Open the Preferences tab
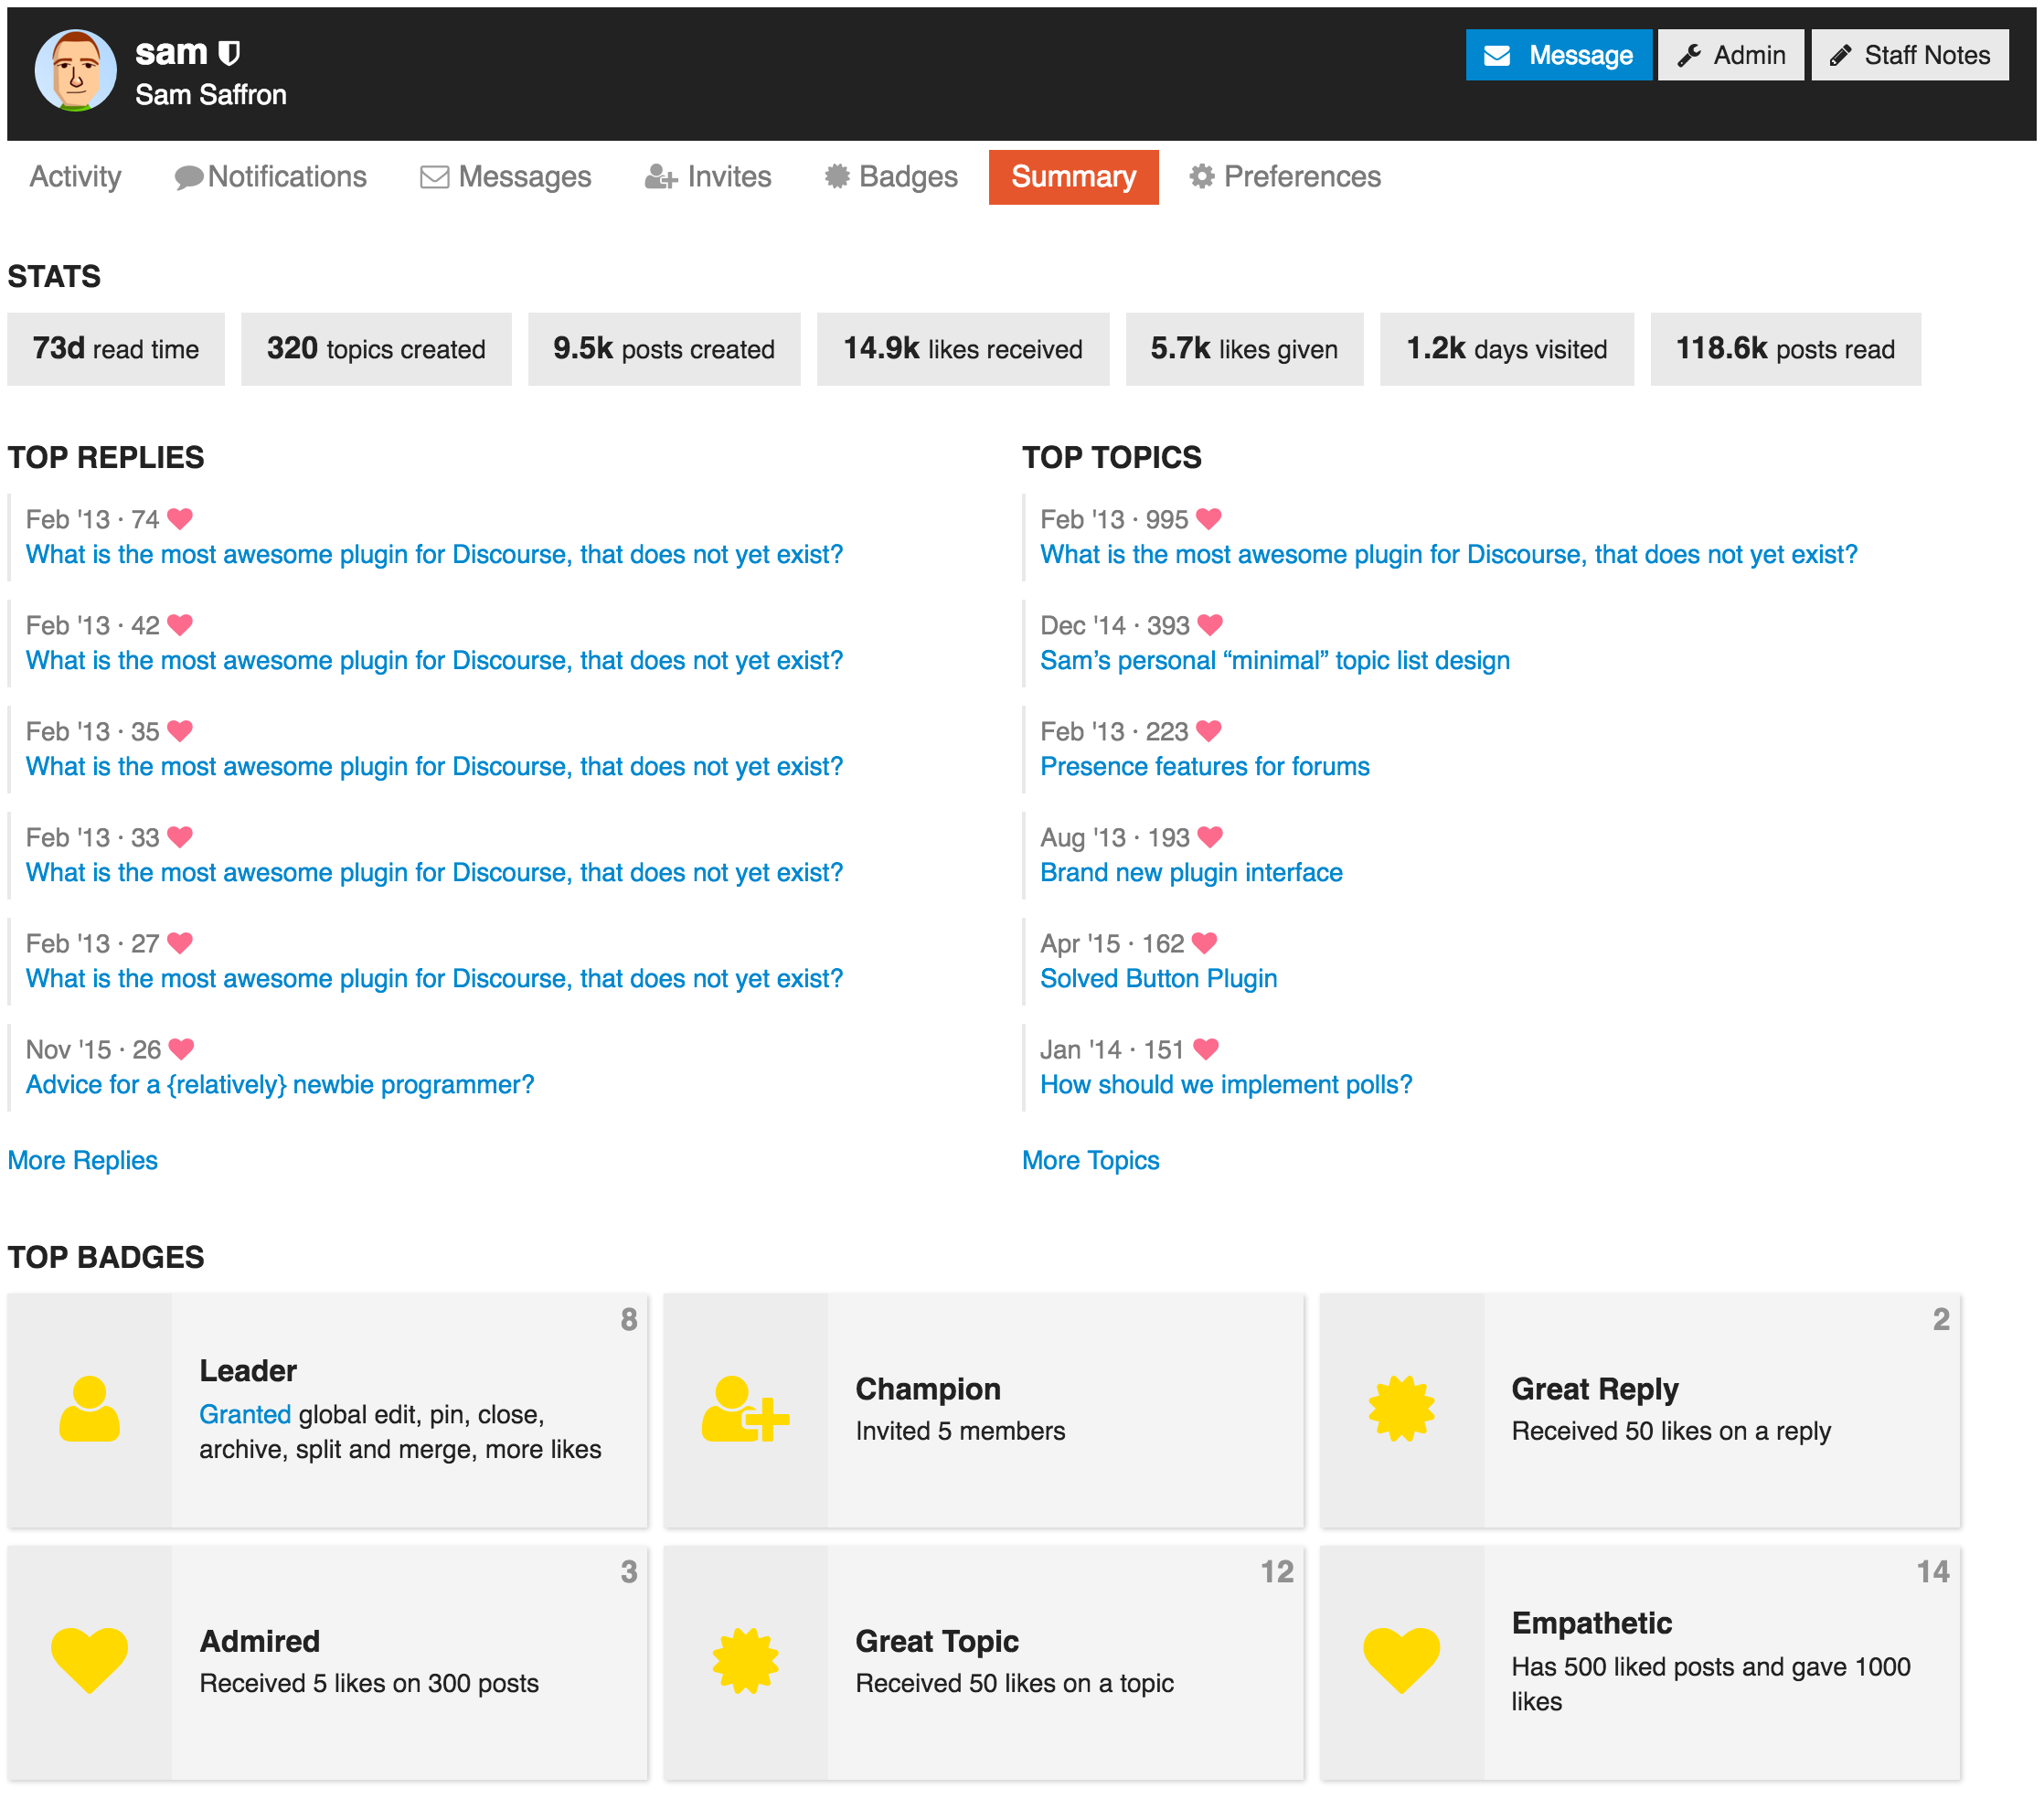The image size is (2044, 1799). (x=1285, y=177)
